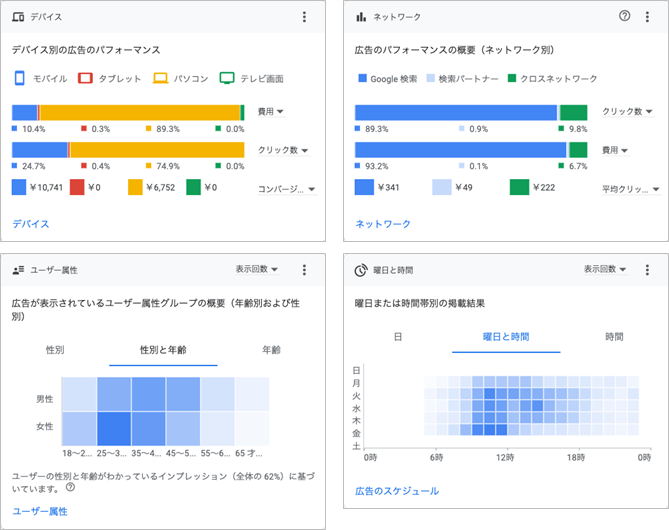Click the 女性 65 才... heatmap cell
Image resolution: width=669 pixels, height=530 pixels.
click(252, 428)
